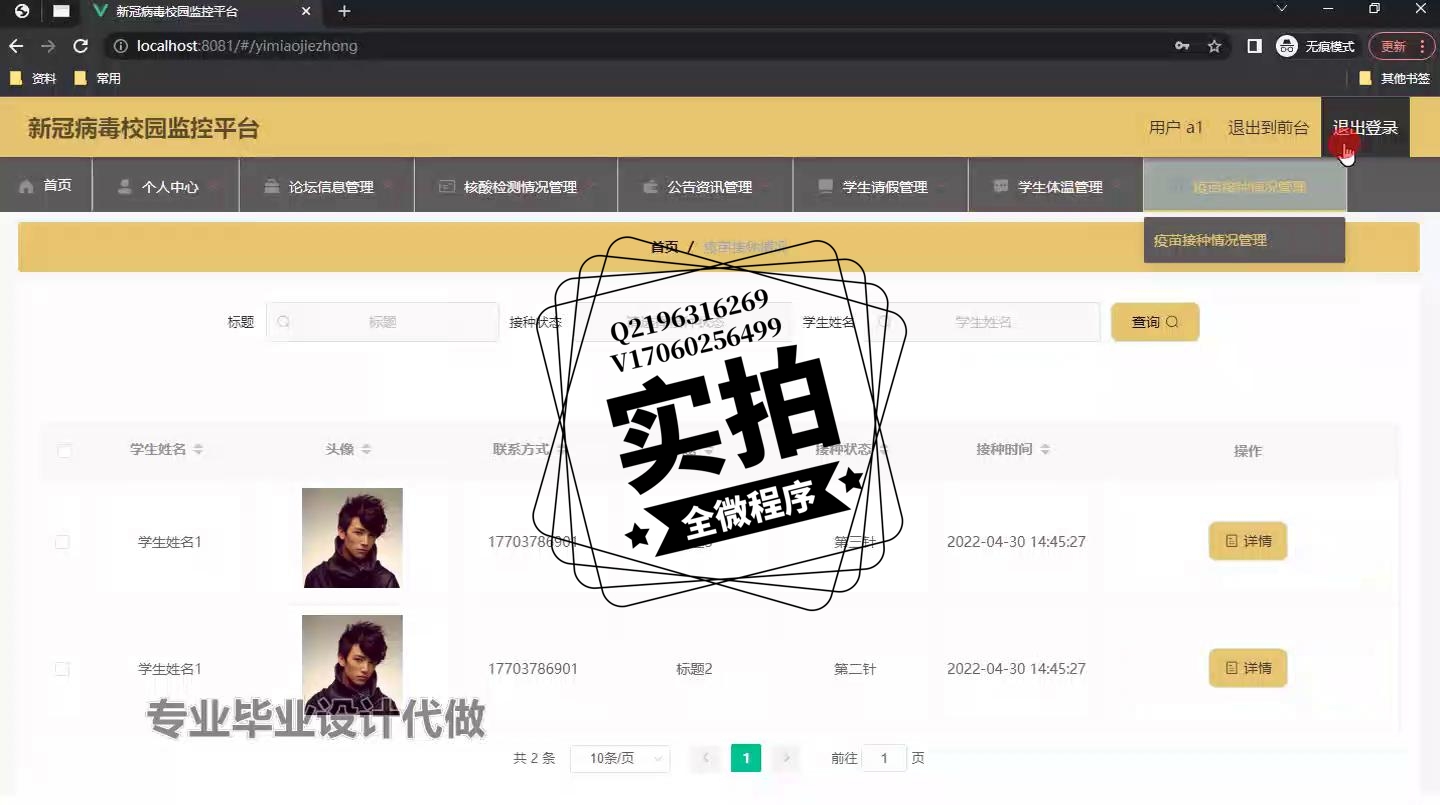Open the 公告资讯管理 menu
Image resolution: width=1440 pixels, height=805 pixels.
point(705,186)
